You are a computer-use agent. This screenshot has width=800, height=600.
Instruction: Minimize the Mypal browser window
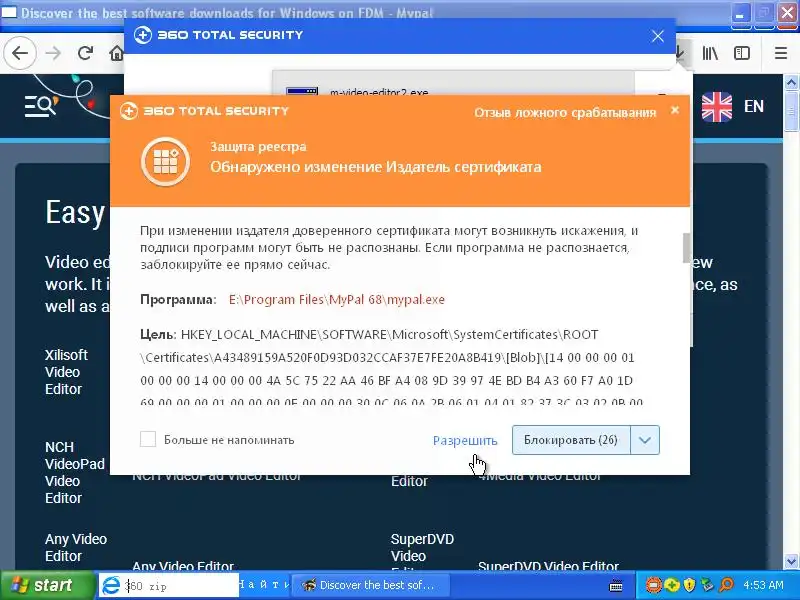pos(740,13)
